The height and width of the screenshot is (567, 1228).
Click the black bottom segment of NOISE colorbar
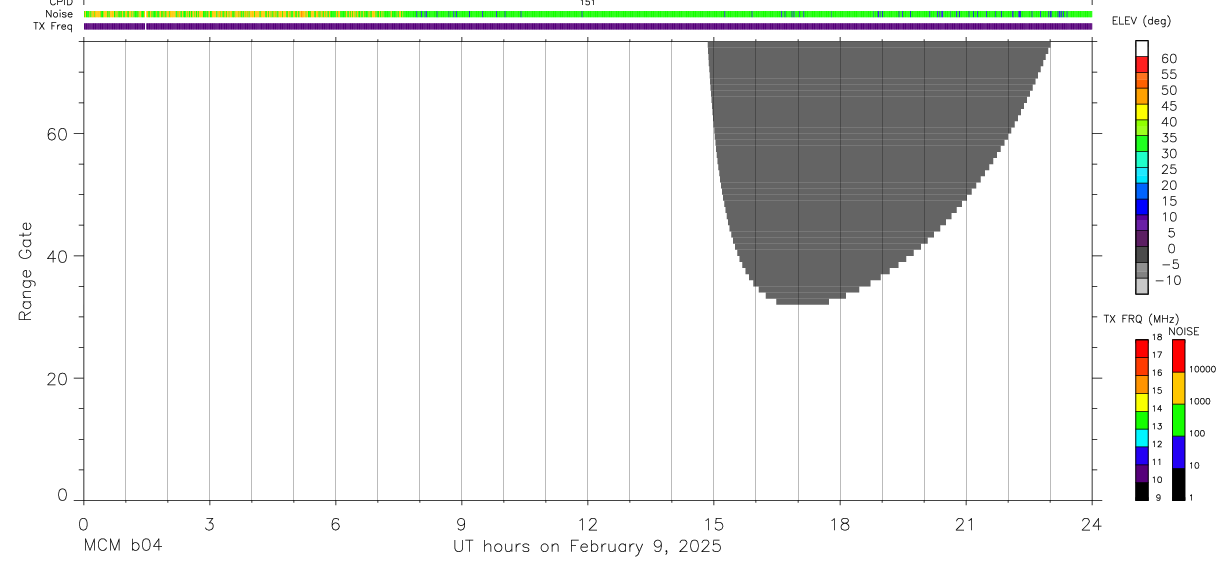(1179, 484)
